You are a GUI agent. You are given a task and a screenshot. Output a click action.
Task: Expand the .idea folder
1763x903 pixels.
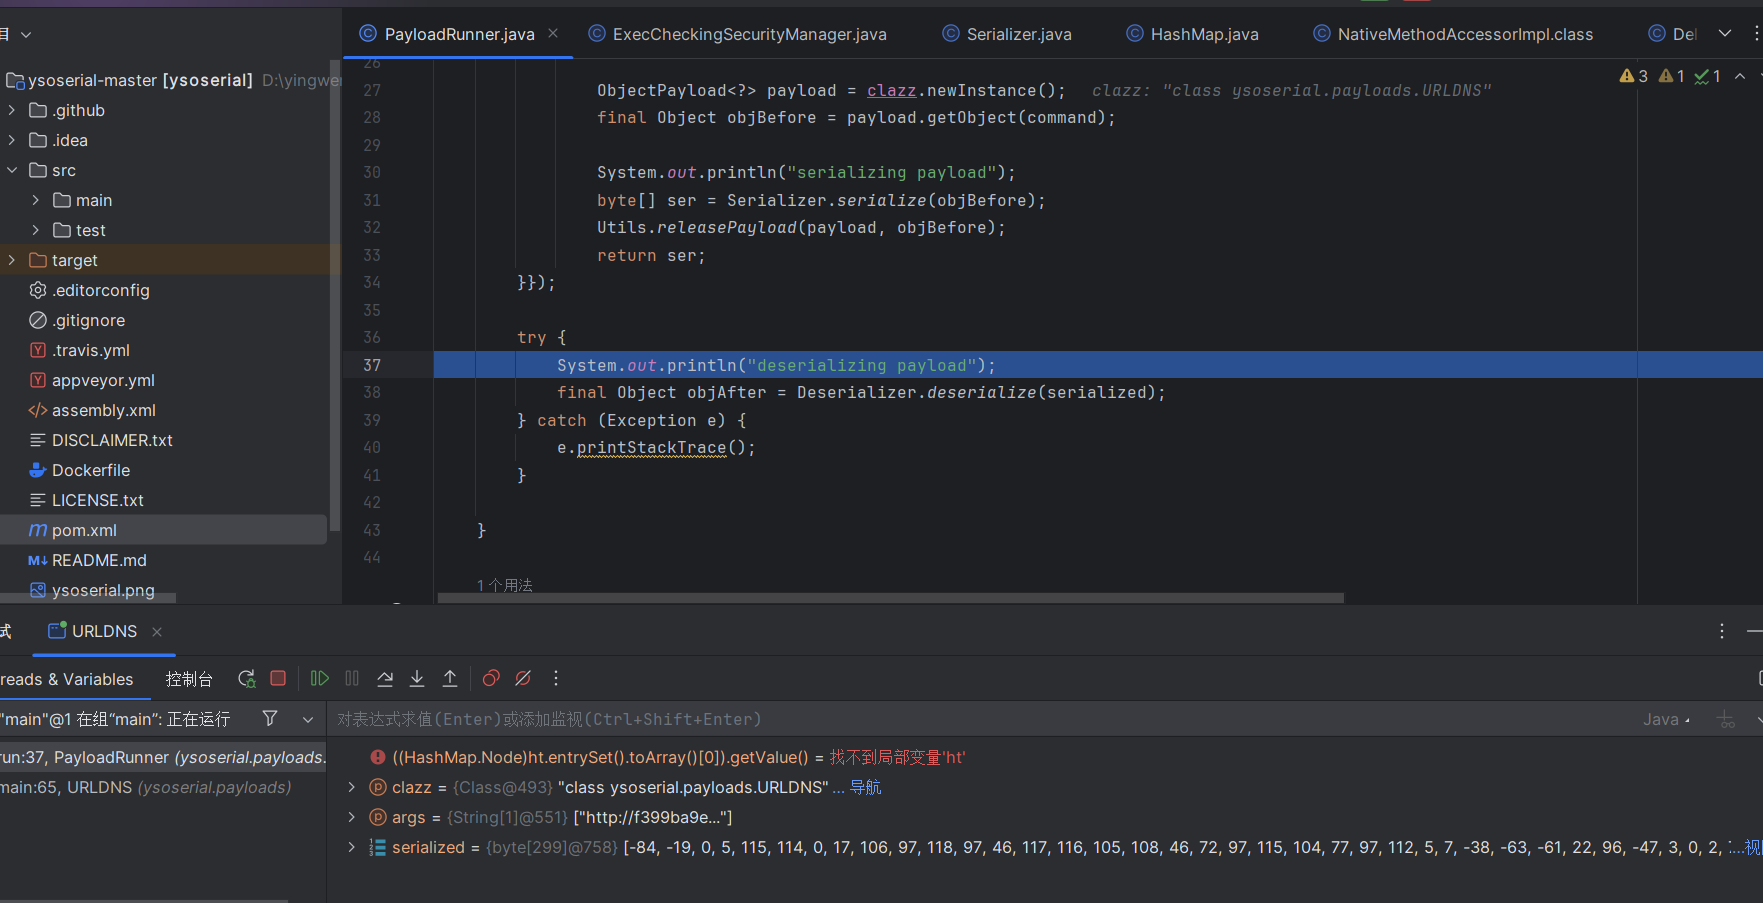12,140
